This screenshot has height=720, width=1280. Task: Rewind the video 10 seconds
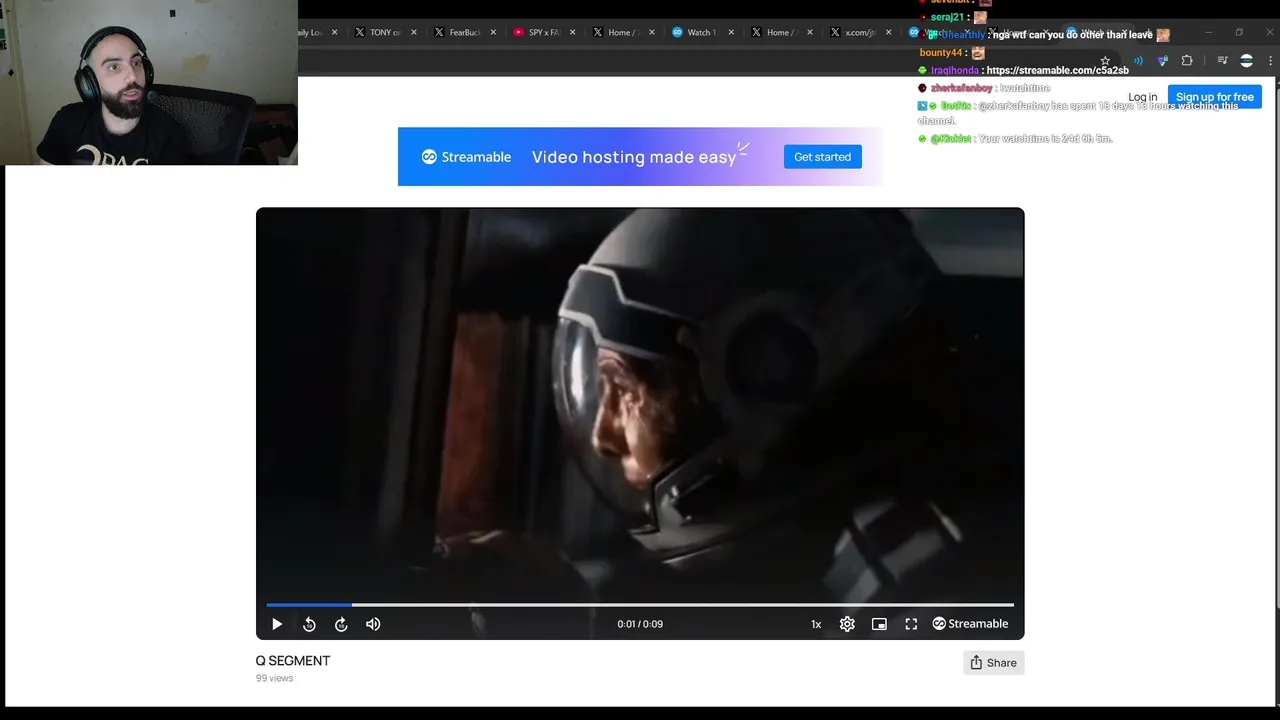pos(309,624)
